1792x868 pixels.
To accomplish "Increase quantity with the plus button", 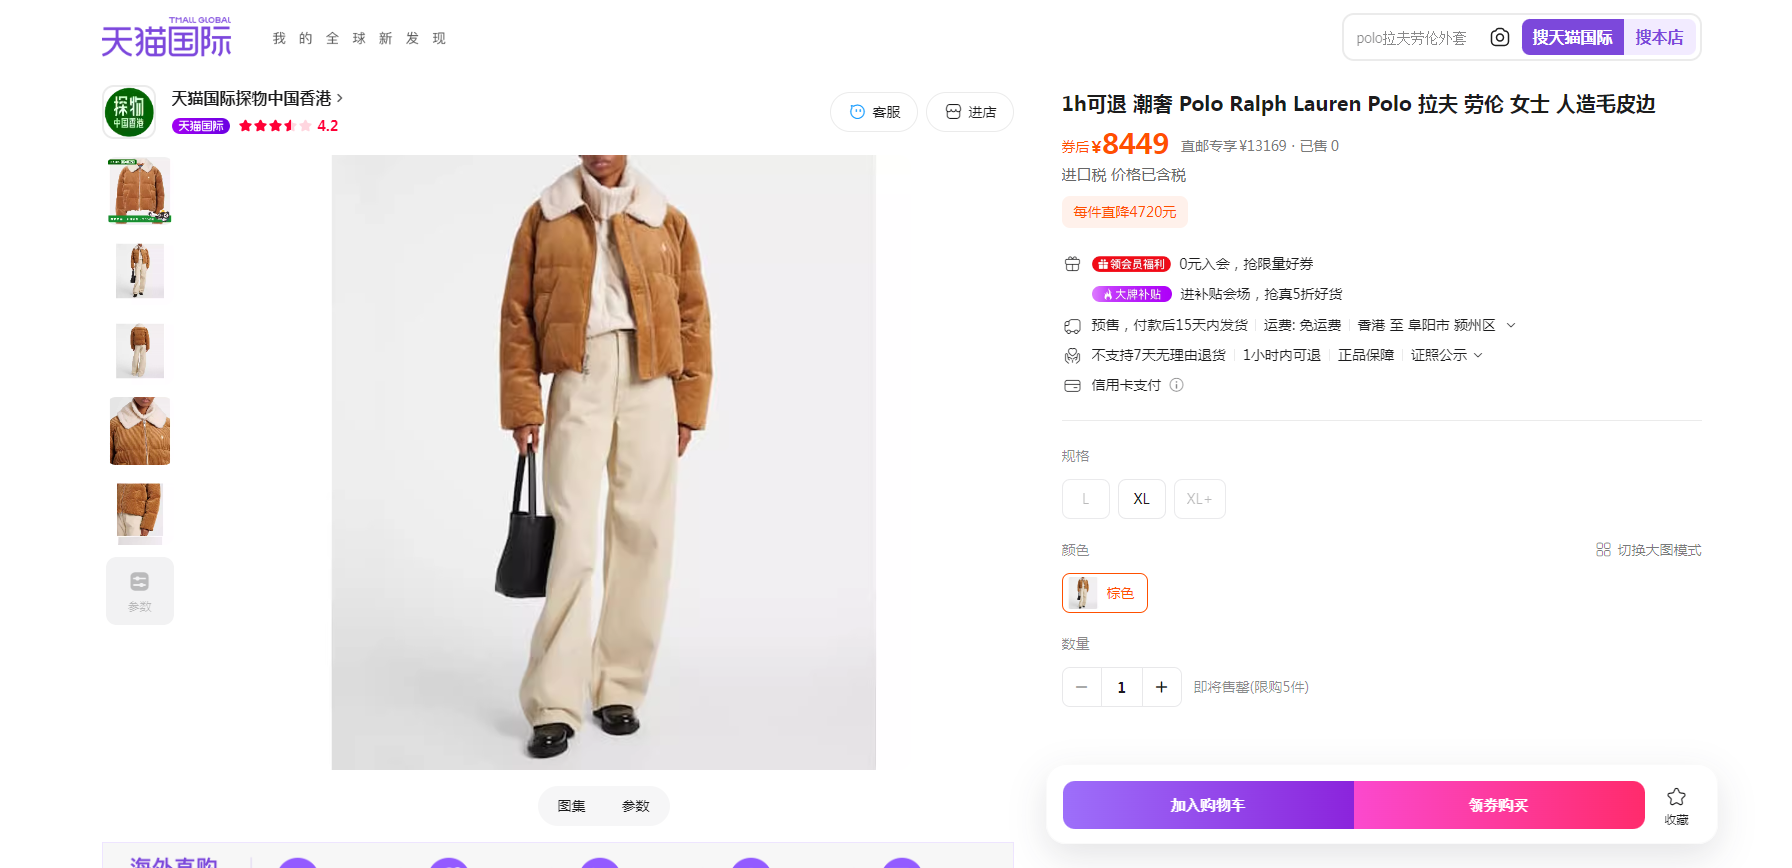I will point(1161,687).
